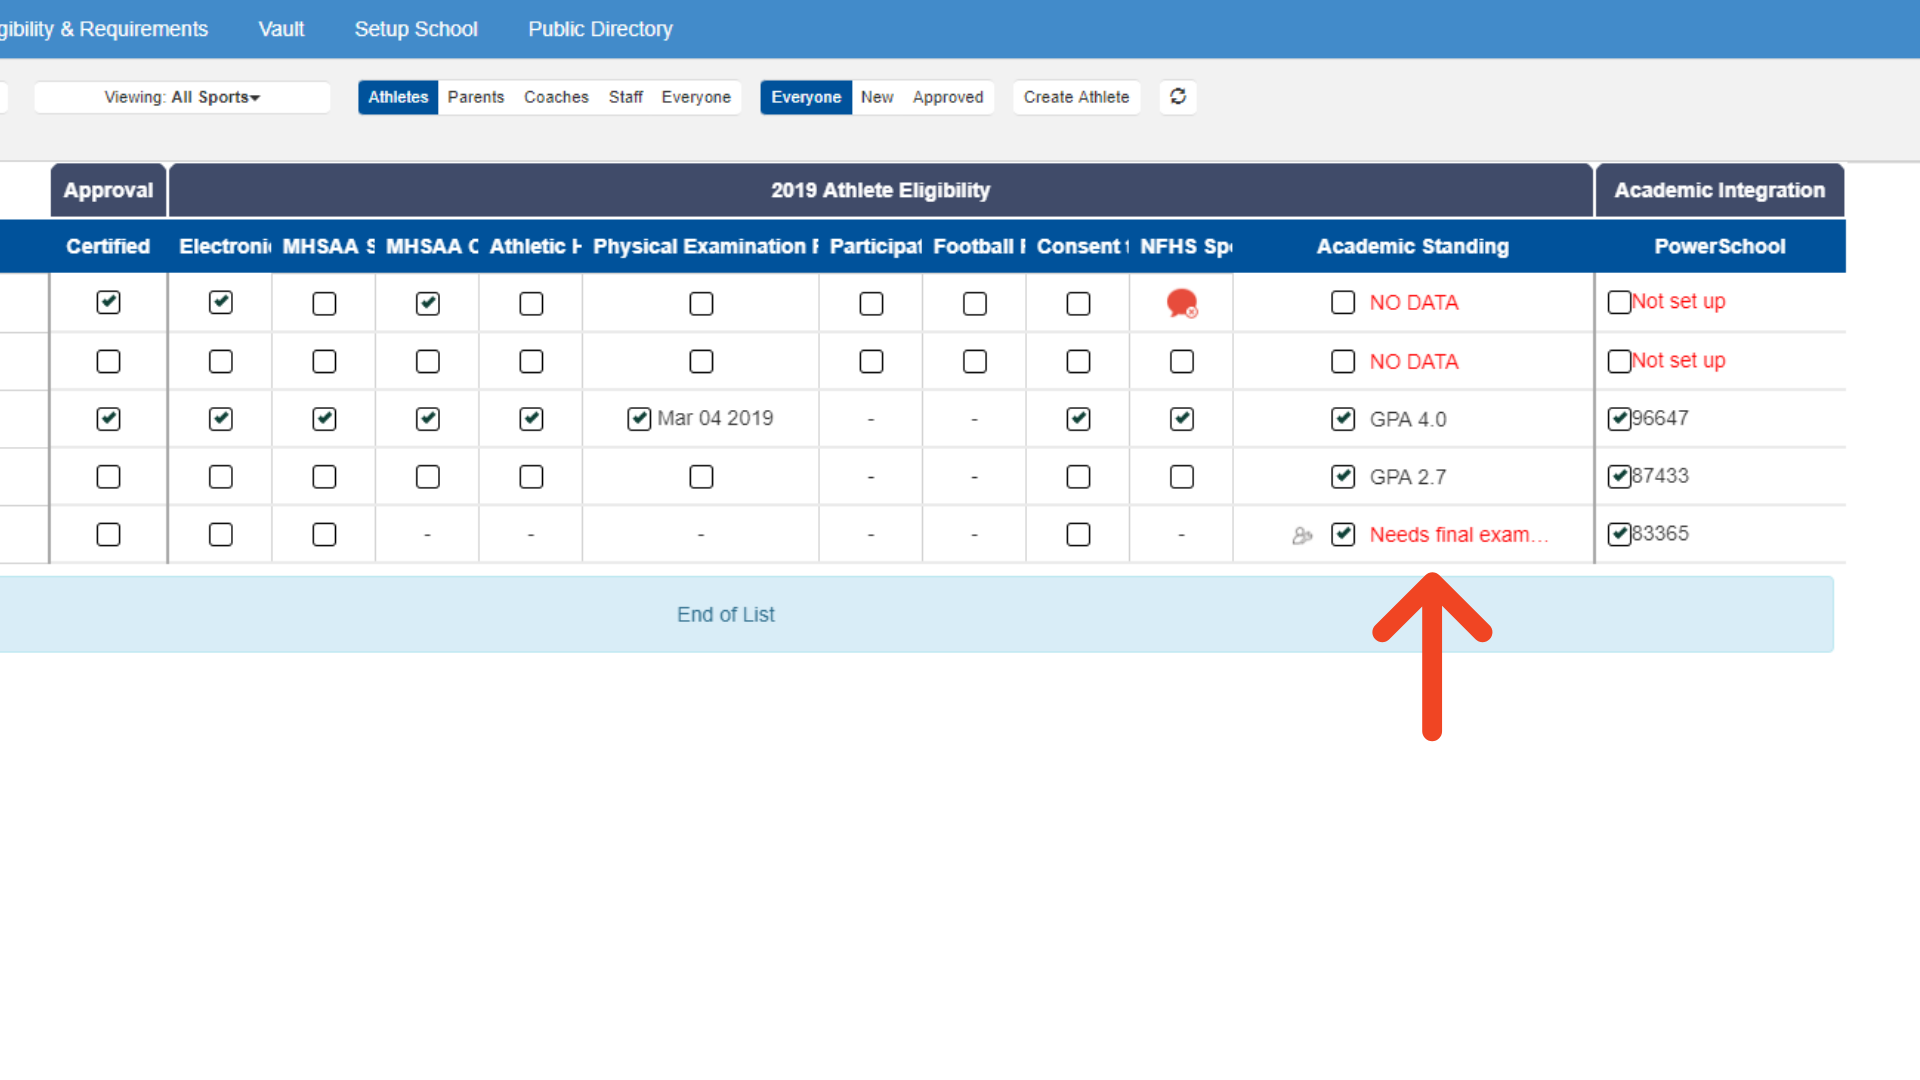Screen dimensions: 1920x1080
Task: Filter by New athletes
Action: (877, 97)
